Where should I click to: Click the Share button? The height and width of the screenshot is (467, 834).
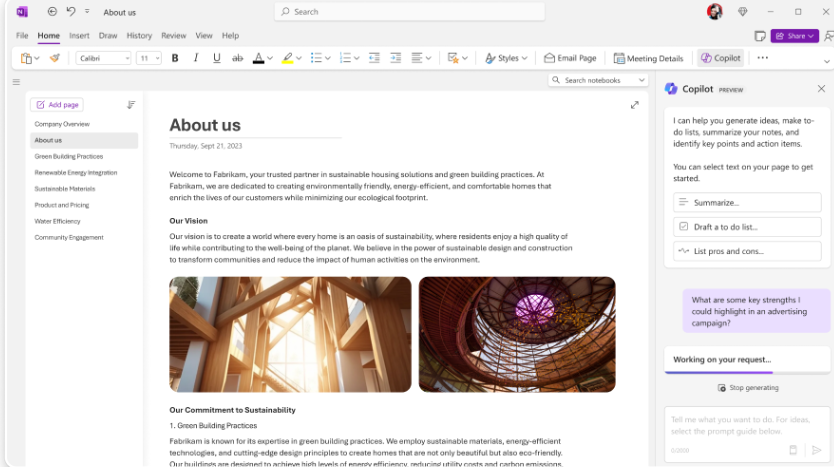point(795,36)
